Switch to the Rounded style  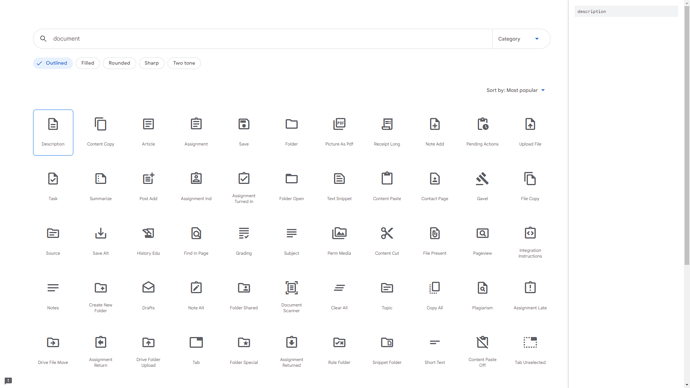(x=119, y=63)
